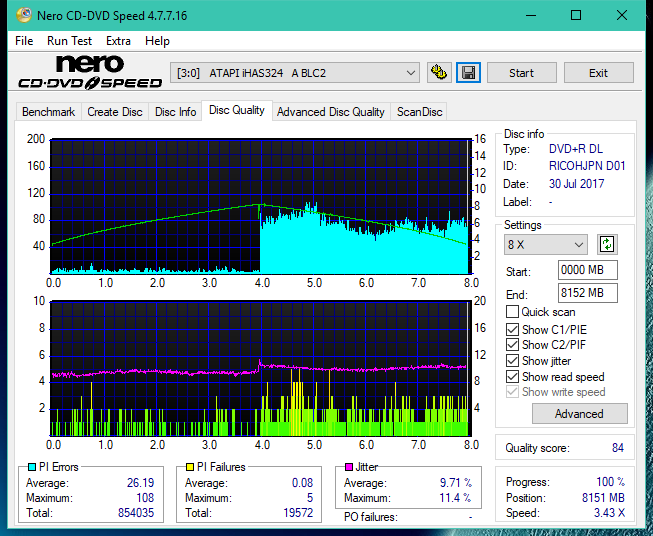653x536 pixels.
Task: Click Jitter maximum 11.4 %
Action: (x=456, y=498)
